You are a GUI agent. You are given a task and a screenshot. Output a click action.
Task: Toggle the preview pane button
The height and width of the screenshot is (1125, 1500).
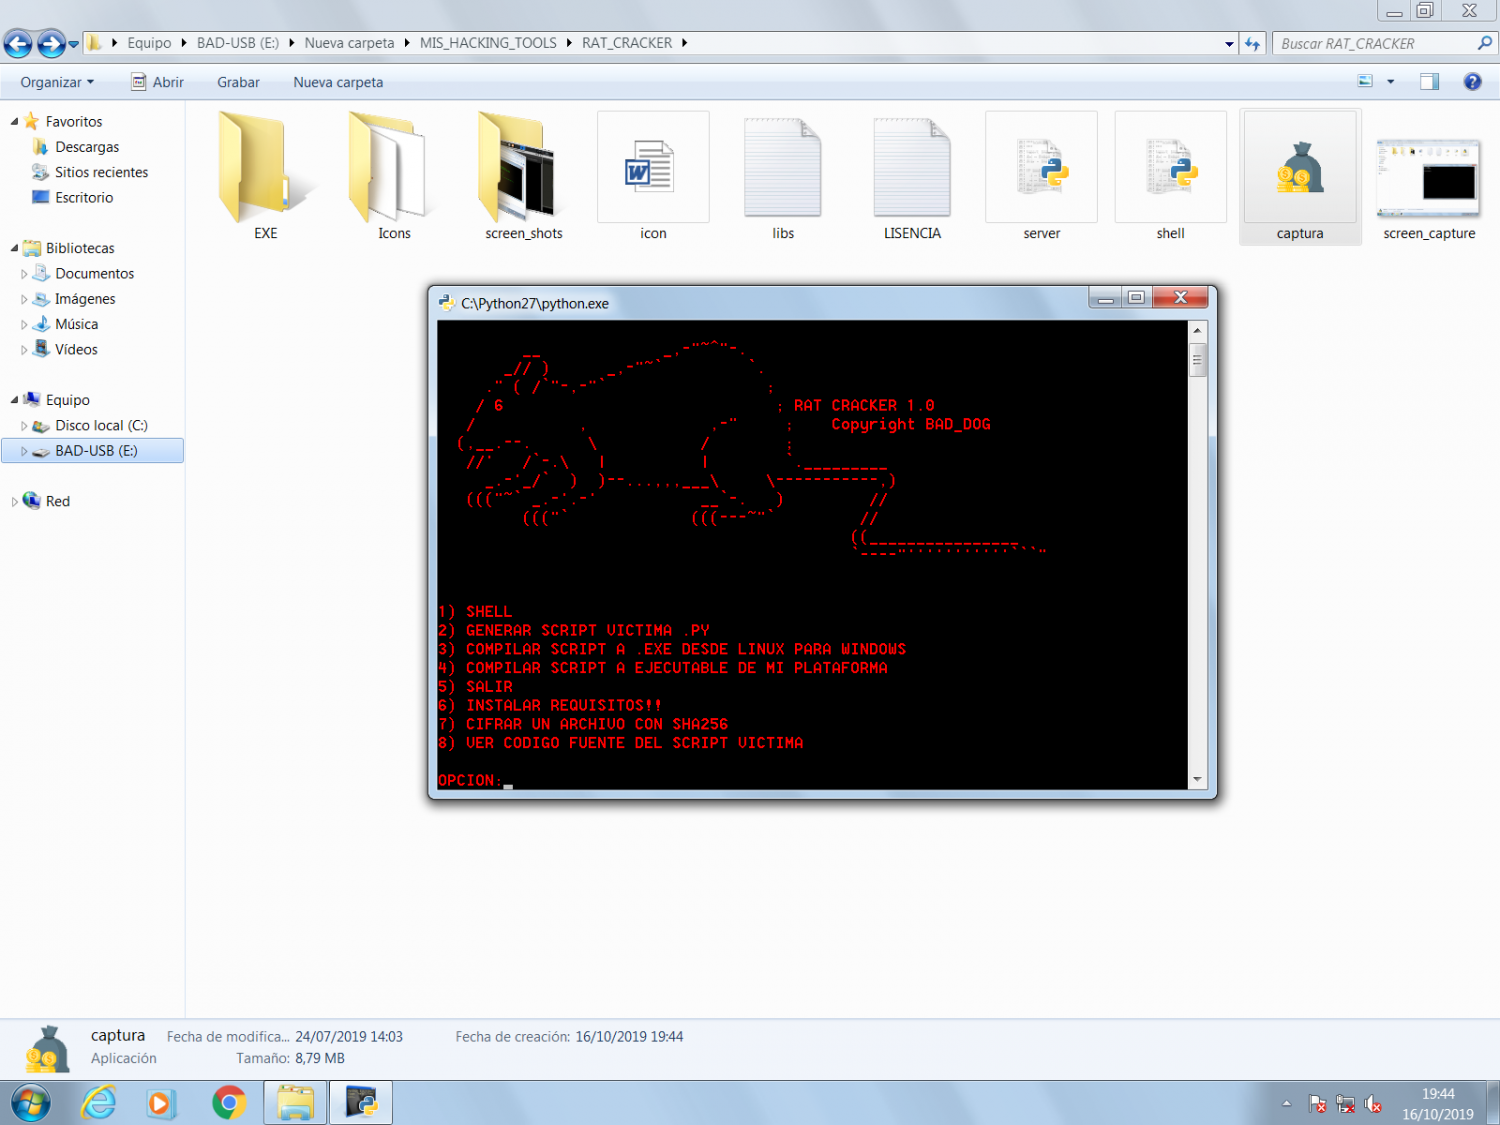click(1429, 82)
